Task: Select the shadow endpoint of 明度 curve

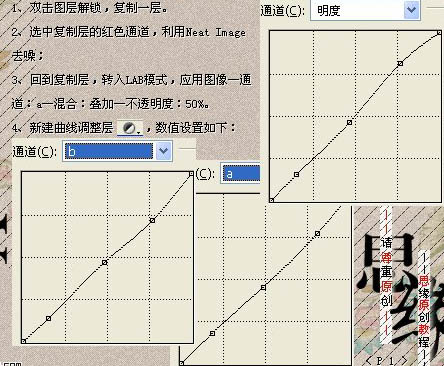Action: [x=272, y=200]
